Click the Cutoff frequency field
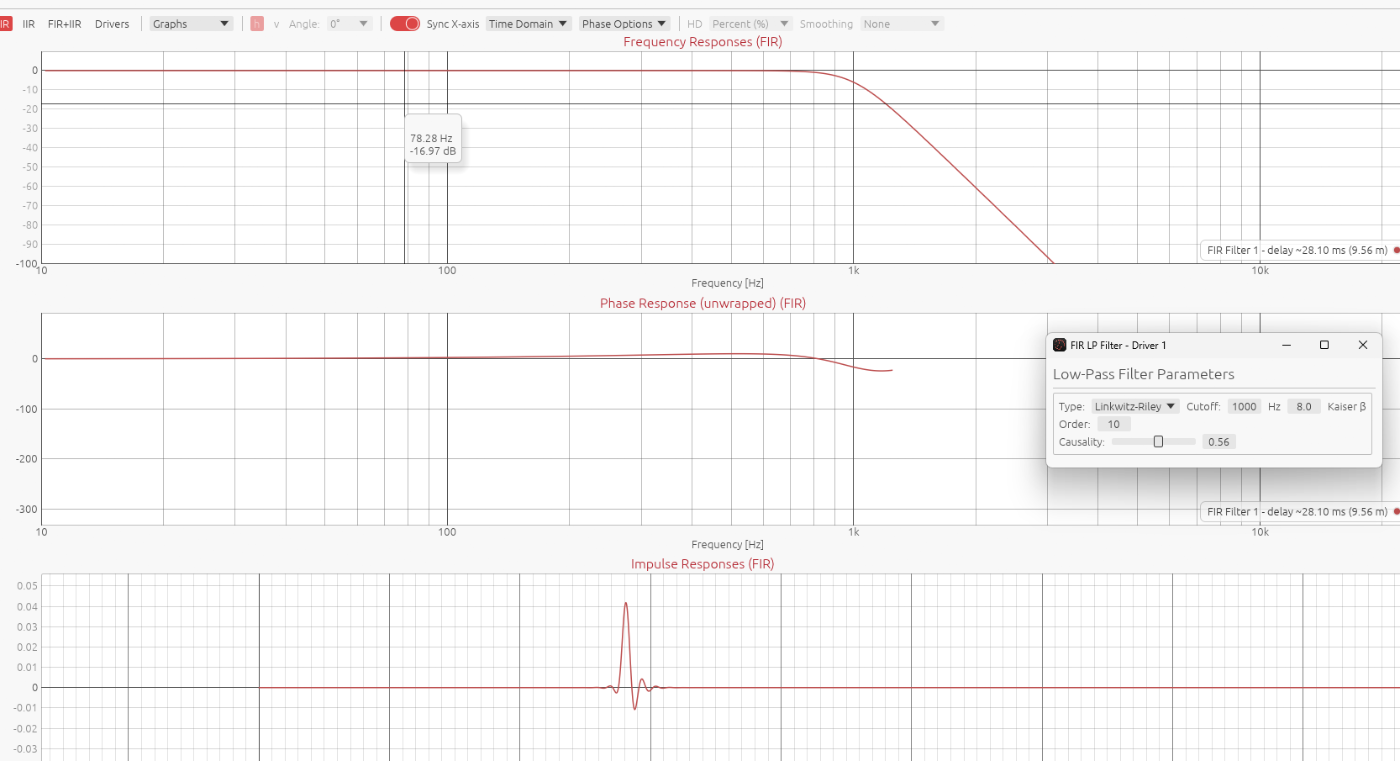 pos(1244,407)
